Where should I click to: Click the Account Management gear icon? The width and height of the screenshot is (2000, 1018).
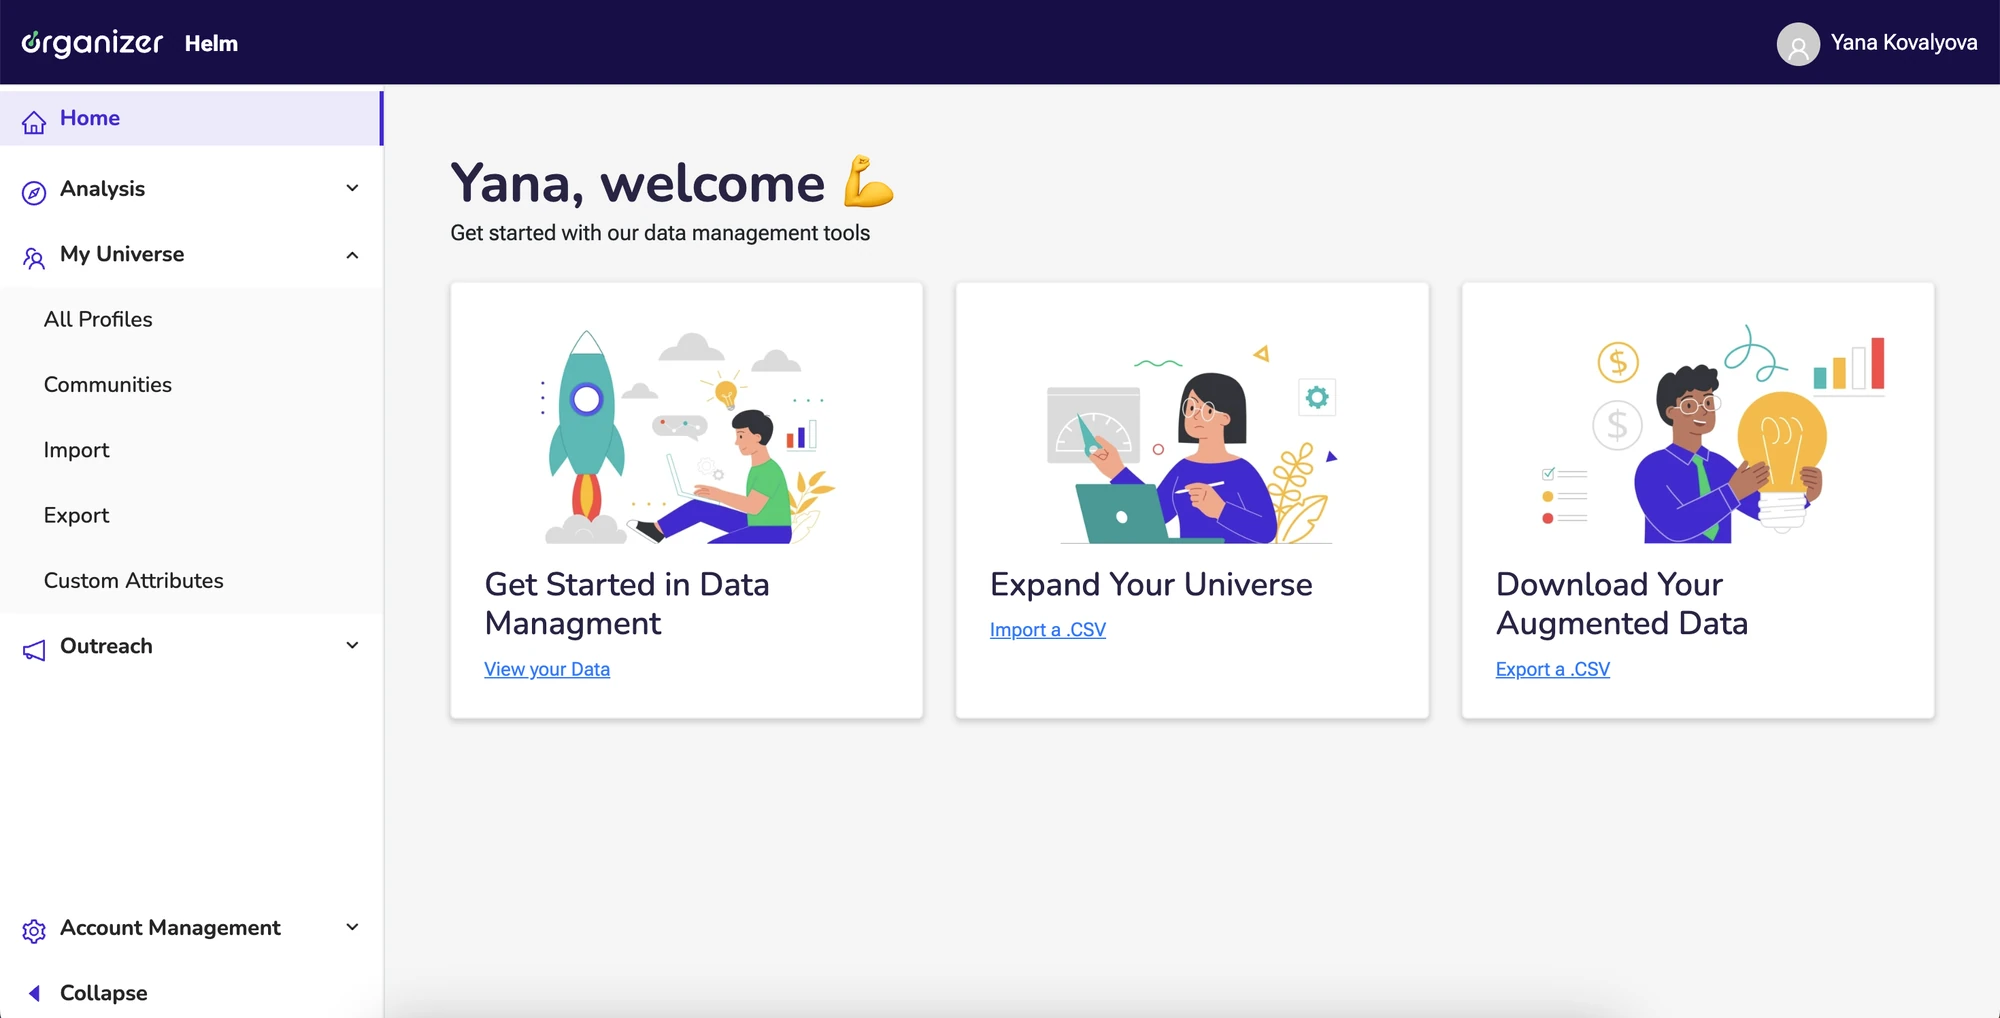(34, 931)
